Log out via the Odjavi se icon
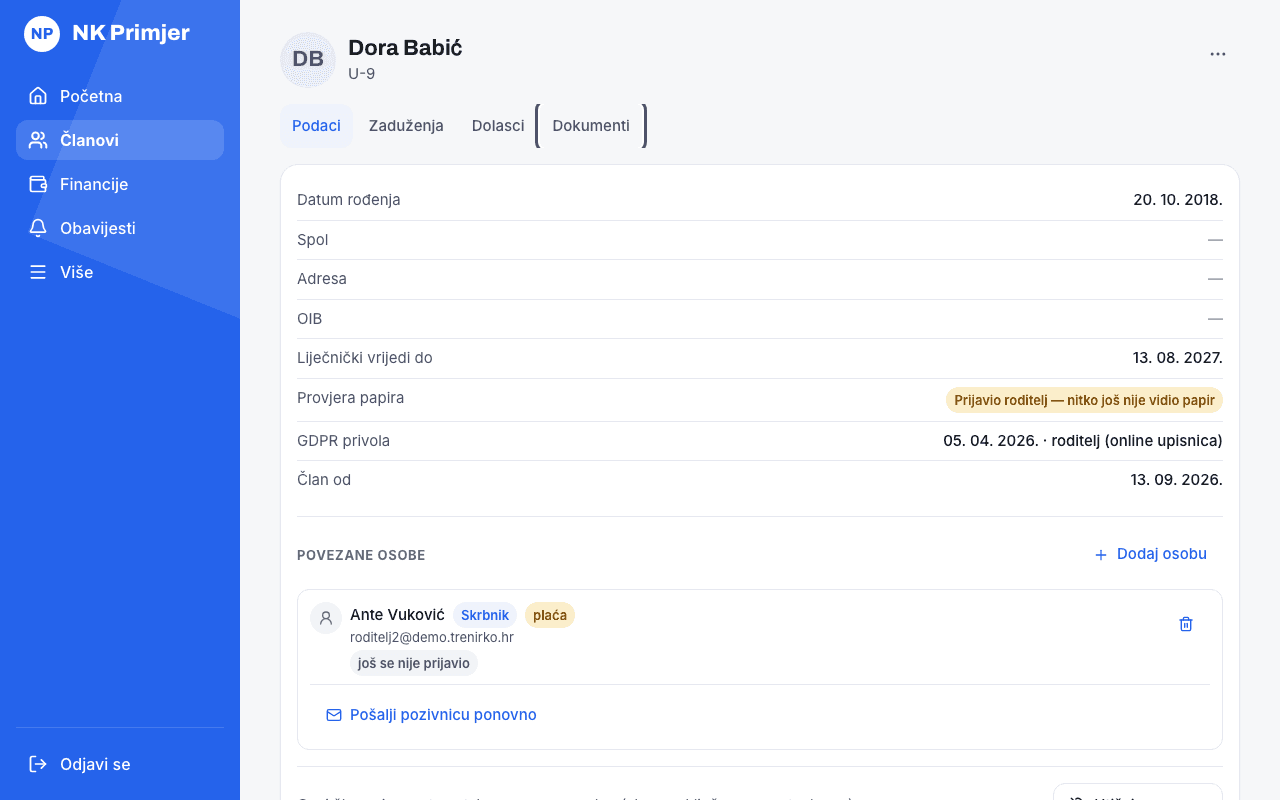Viewport: 1280px width, 800px height. coord(38,764)
